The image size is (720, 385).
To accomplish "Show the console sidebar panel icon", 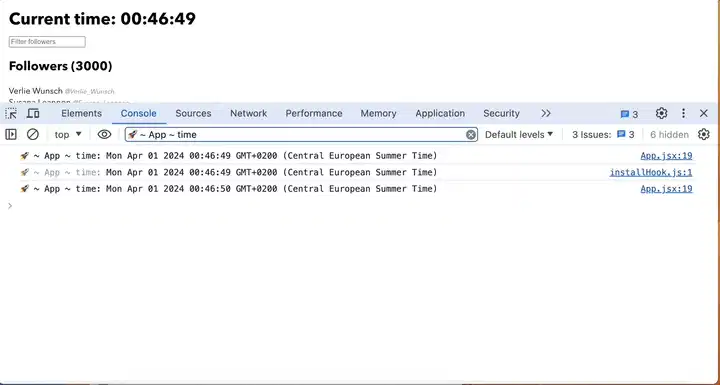I will click(x=11, y=134).
